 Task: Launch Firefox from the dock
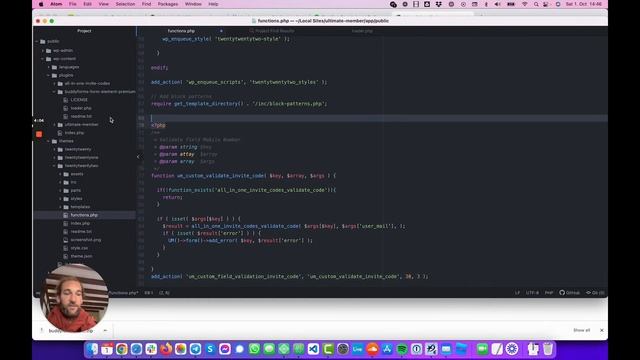pos(166,349)
